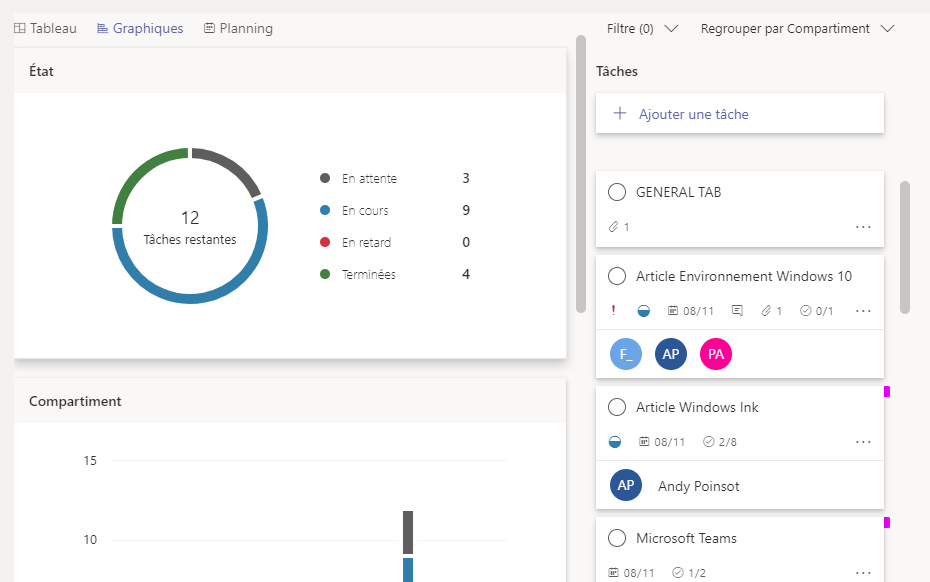Expand the Filtre (0) dropdown
The image size is (930, 582).
coord(642,28)
